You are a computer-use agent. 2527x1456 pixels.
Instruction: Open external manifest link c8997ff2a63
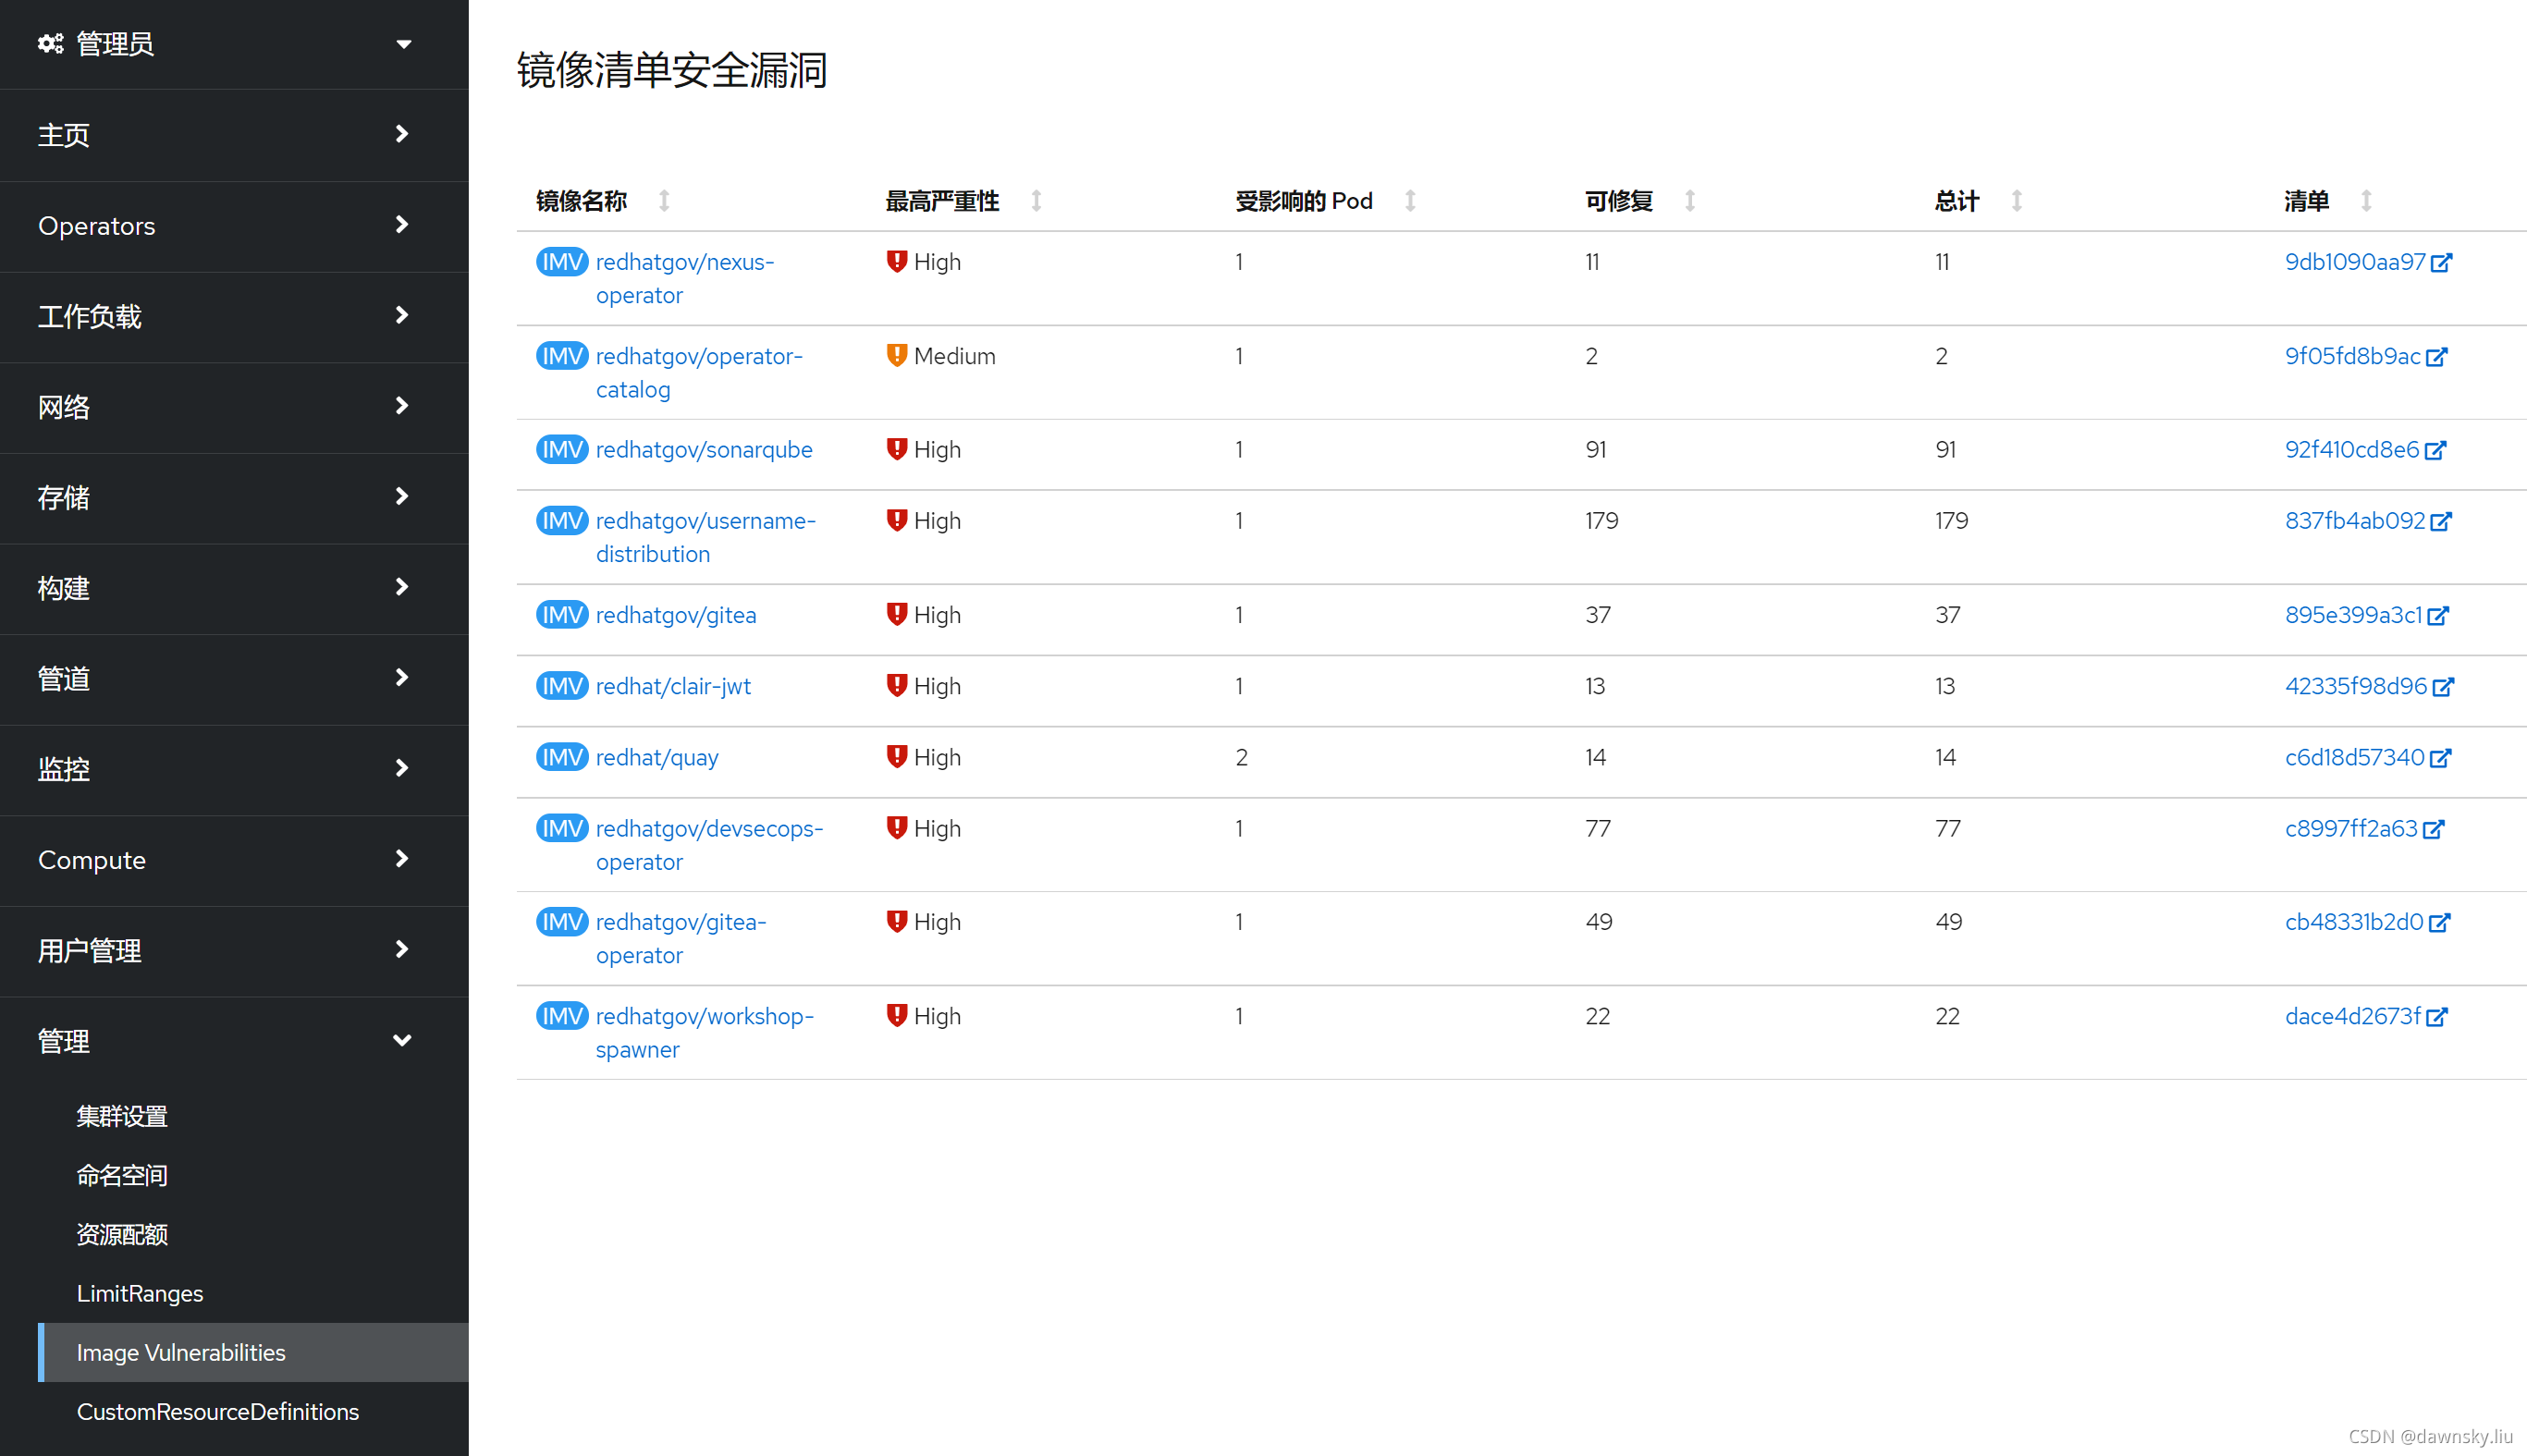[2364, 828]
